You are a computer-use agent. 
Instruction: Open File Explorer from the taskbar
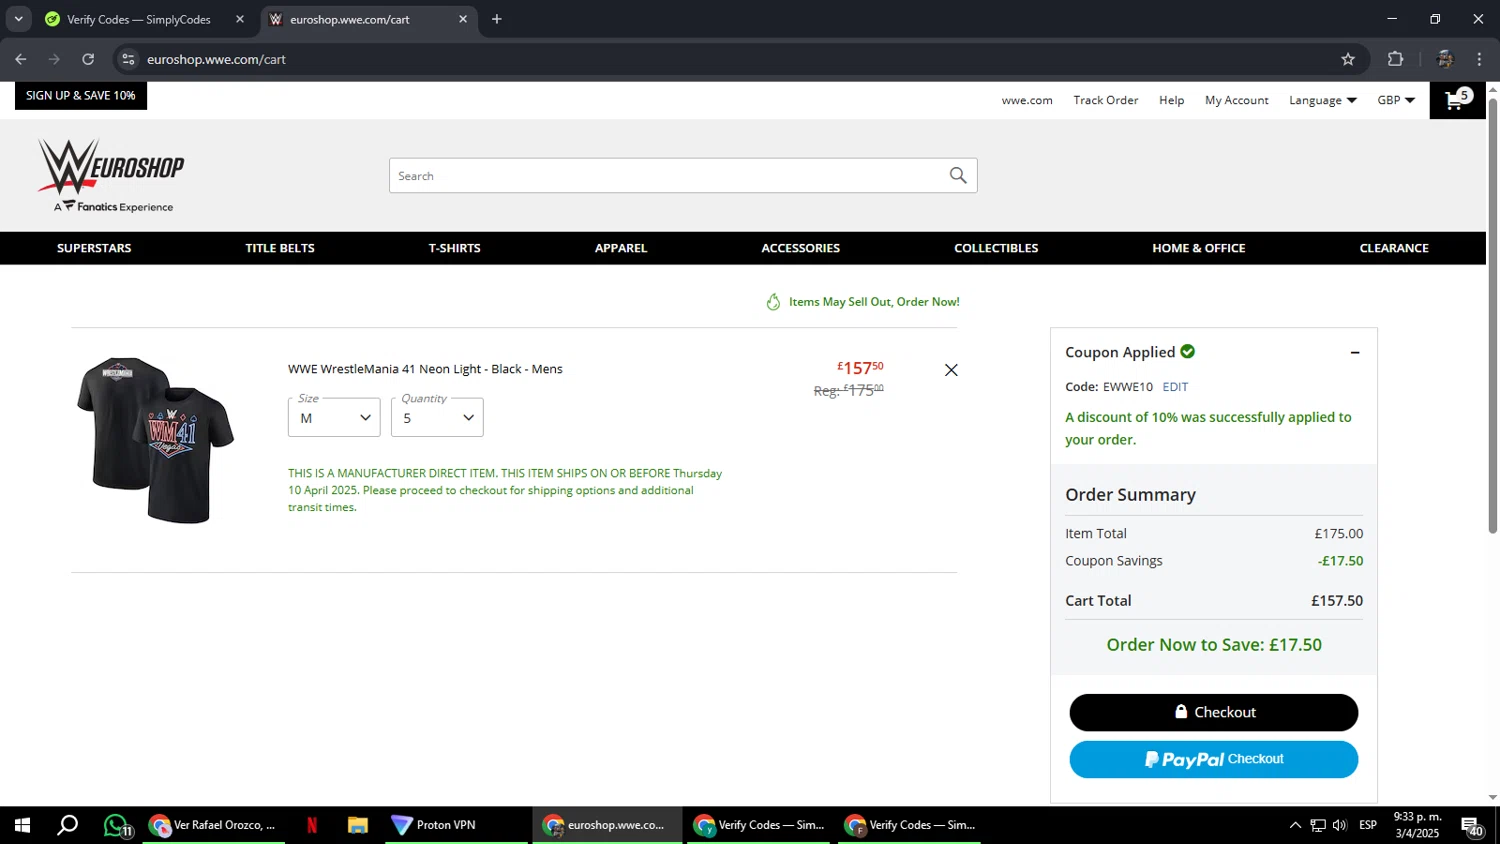coord(358,825)
